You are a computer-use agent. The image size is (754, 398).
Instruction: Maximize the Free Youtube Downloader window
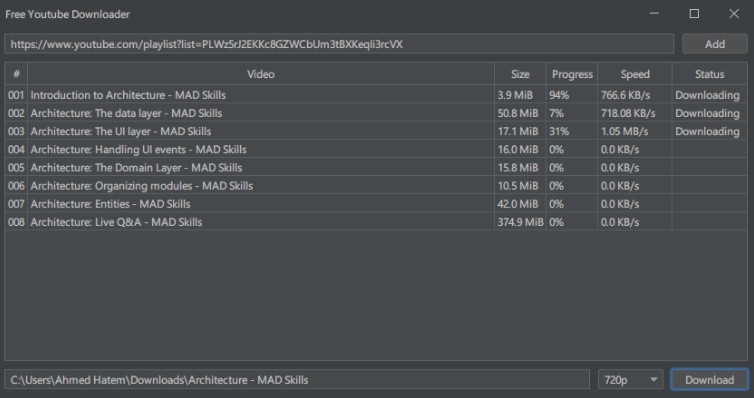694,14
